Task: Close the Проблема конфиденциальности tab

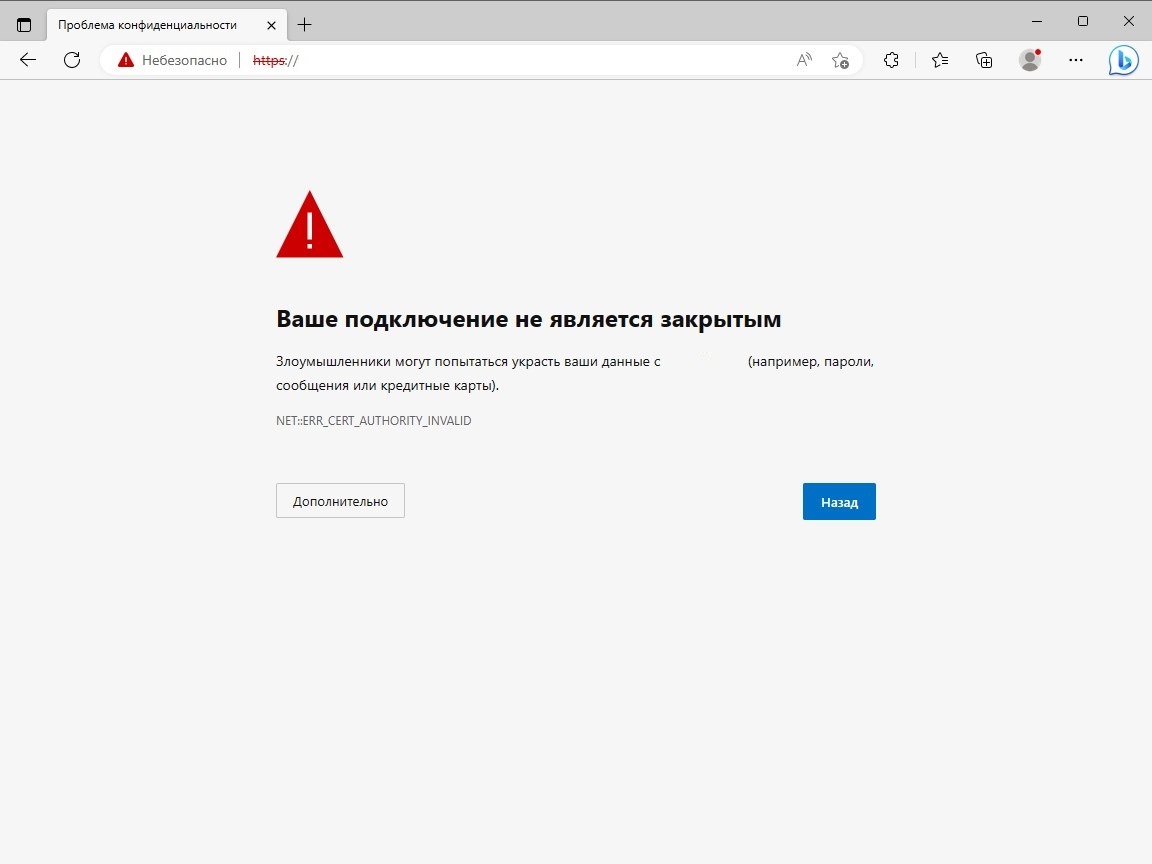Action: click(x=271, y=25)
